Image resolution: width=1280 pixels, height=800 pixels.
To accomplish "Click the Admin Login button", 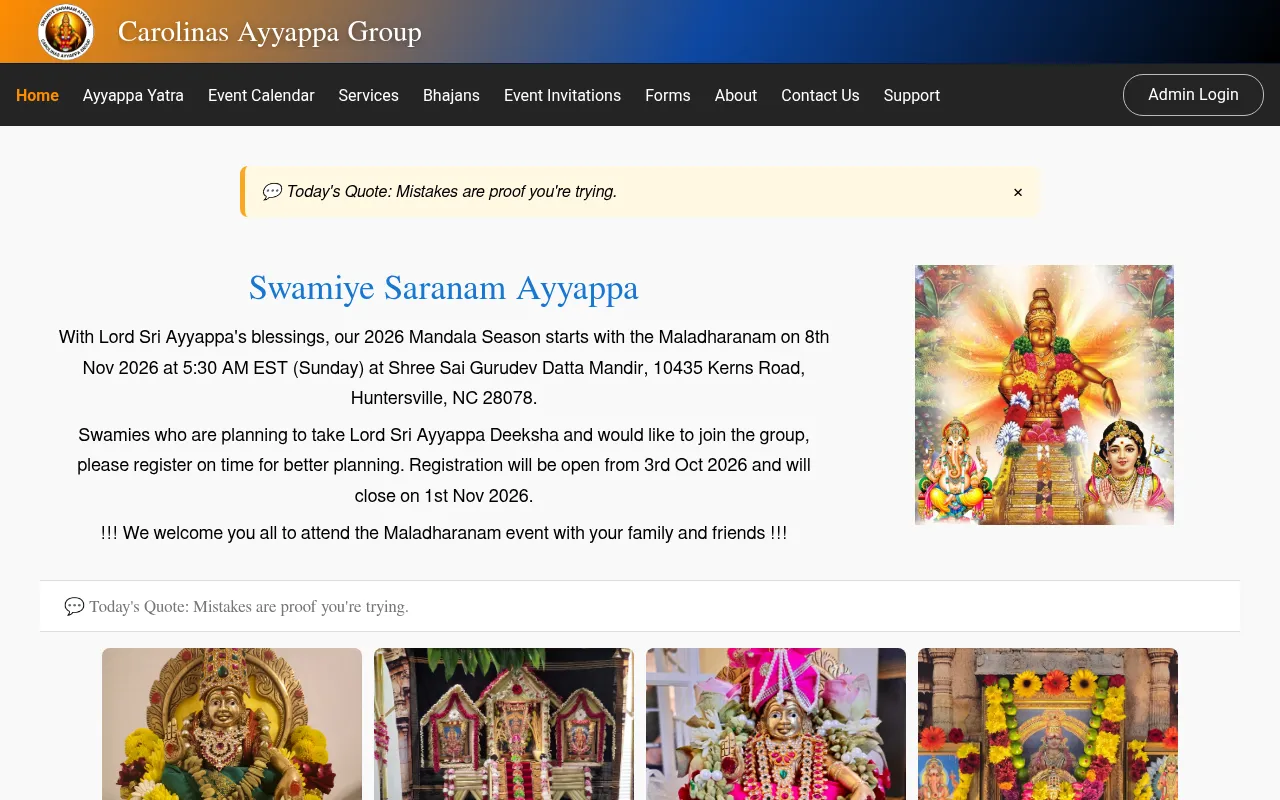I will 1193,95.
